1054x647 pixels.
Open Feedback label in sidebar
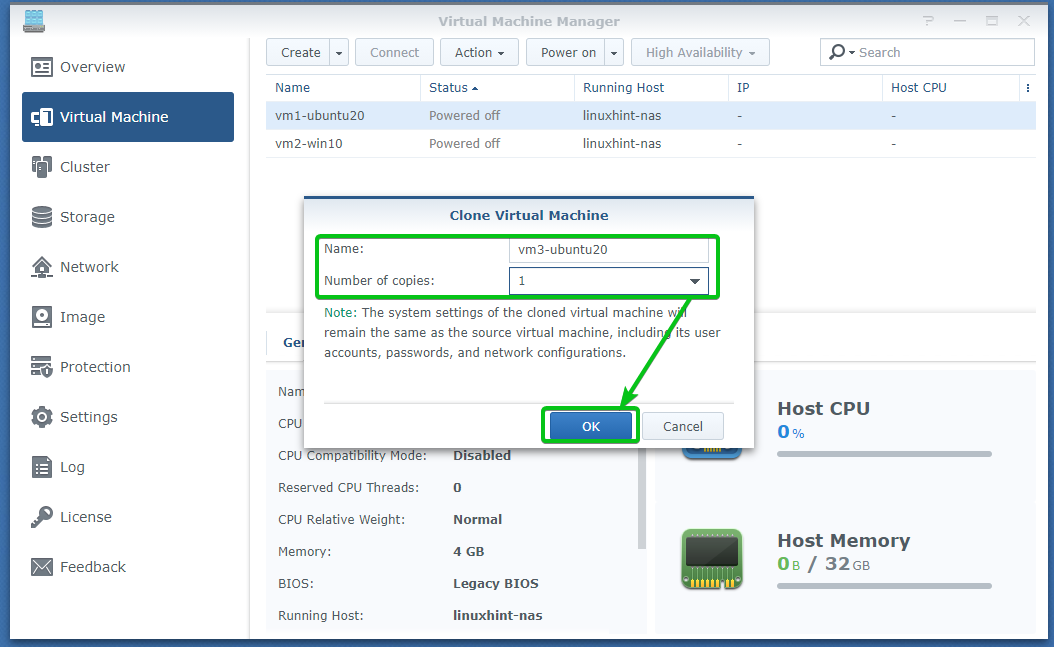pos(93,567)
